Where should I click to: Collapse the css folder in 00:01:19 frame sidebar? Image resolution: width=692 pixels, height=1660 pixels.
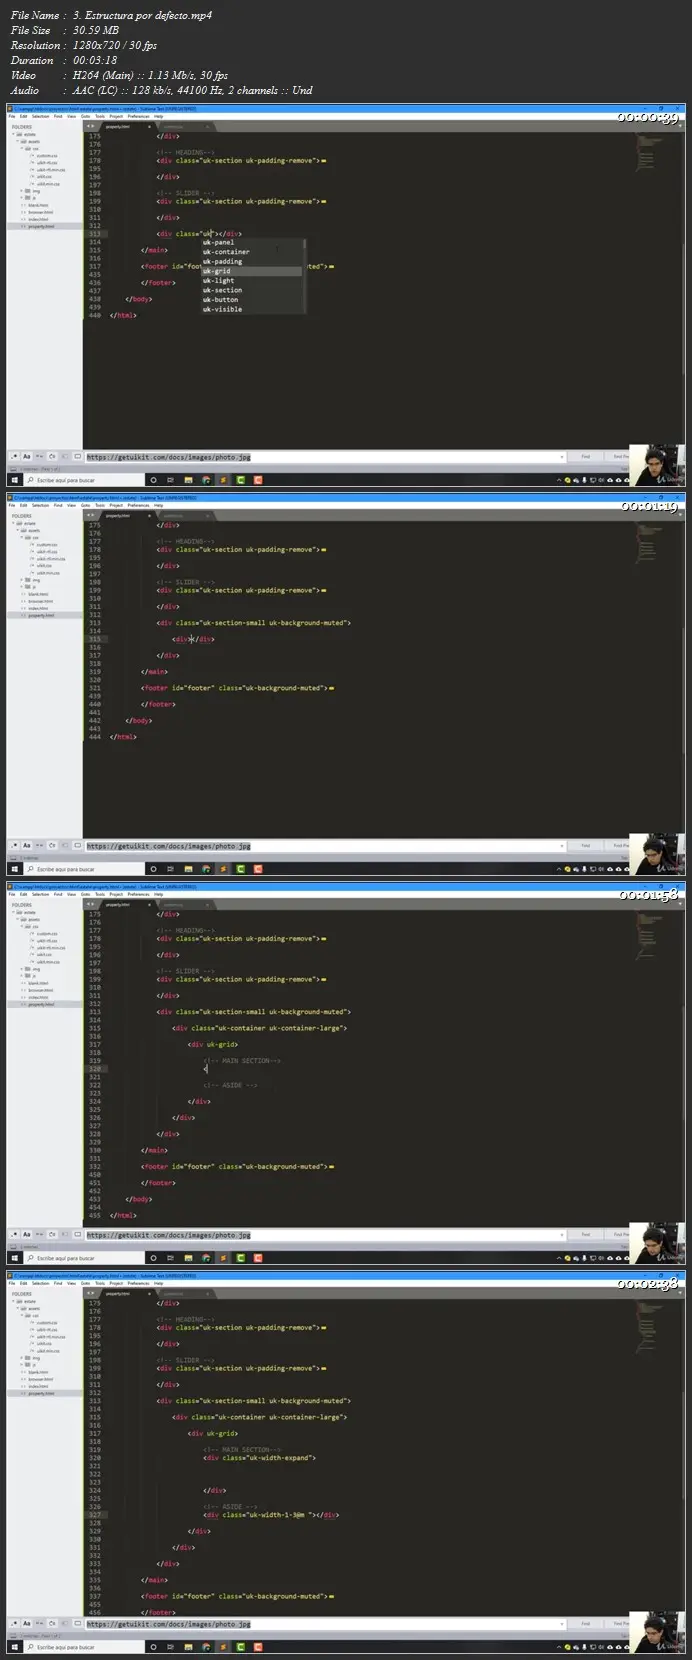tap(22, 538)
